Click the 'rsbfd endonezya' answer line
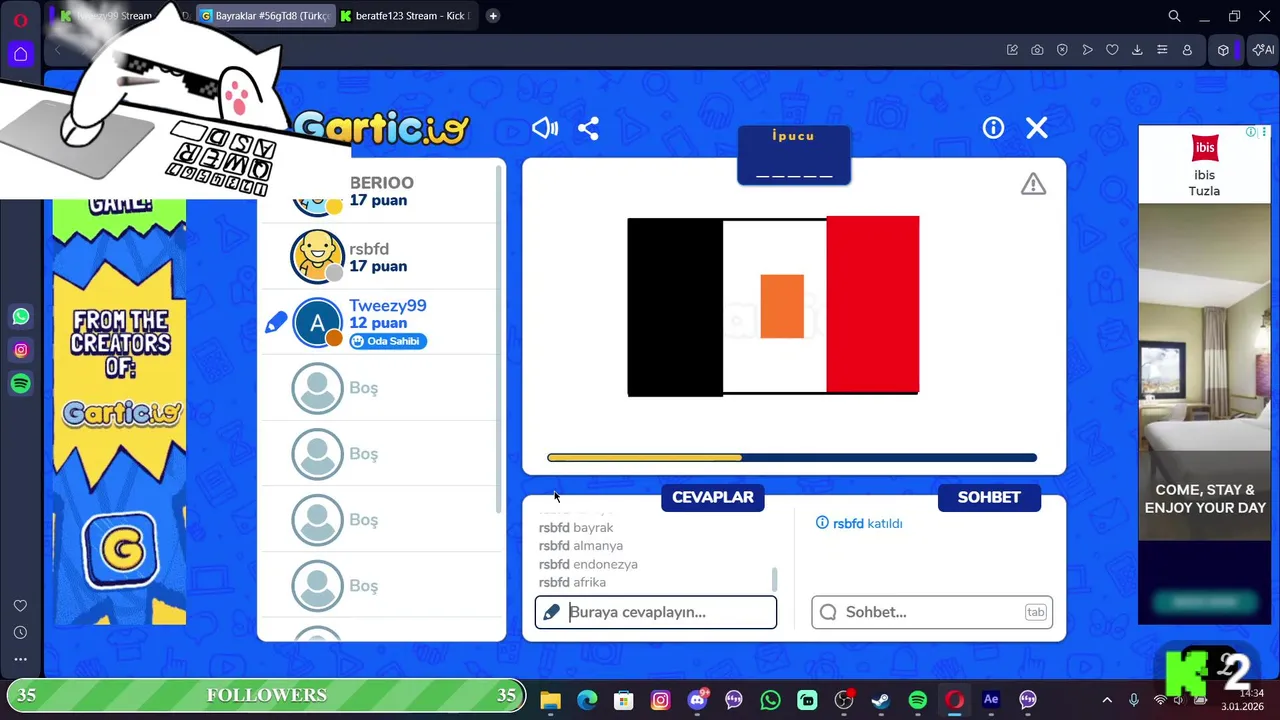Viewport: 1280px width, 720px height. (588, 564)
